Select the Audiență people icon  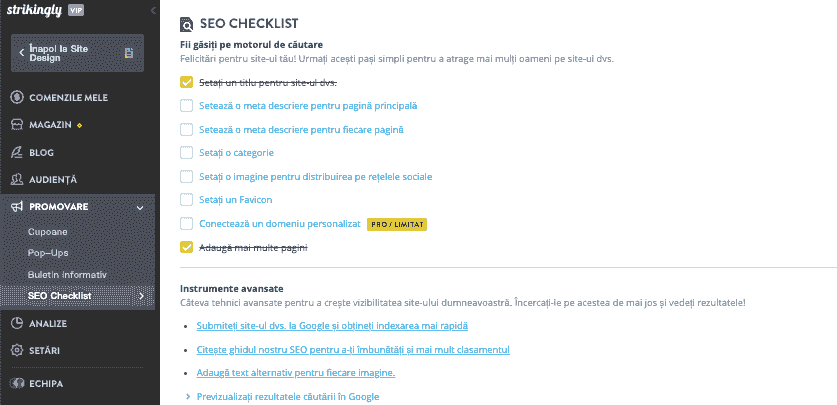[x=17, y=180]
